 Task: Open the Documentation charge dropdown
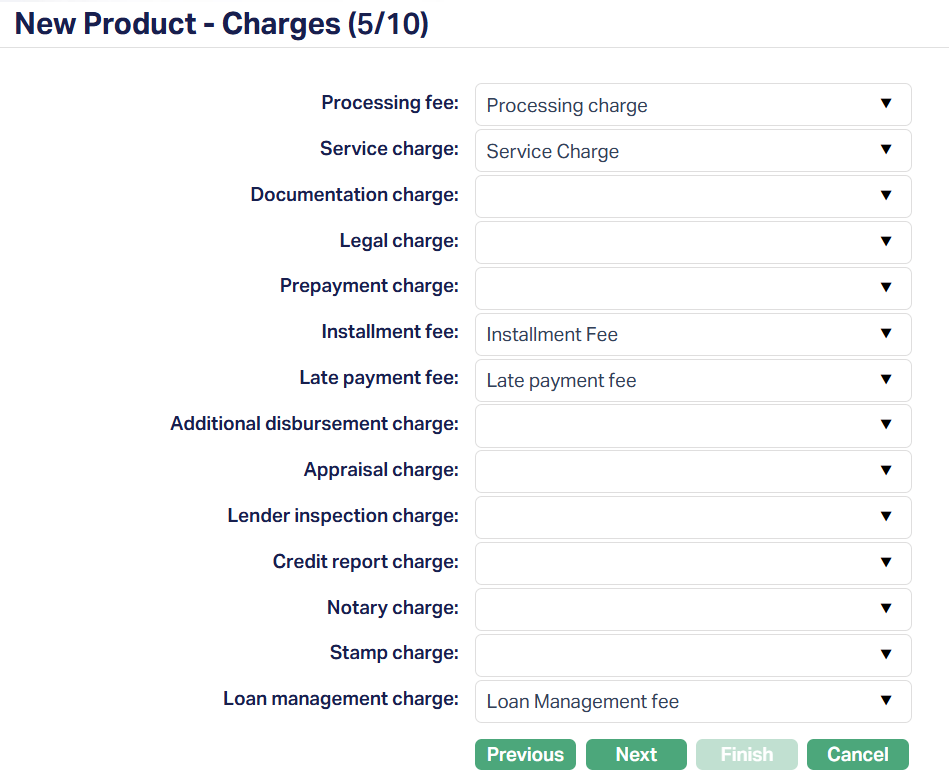pos(692,196)
